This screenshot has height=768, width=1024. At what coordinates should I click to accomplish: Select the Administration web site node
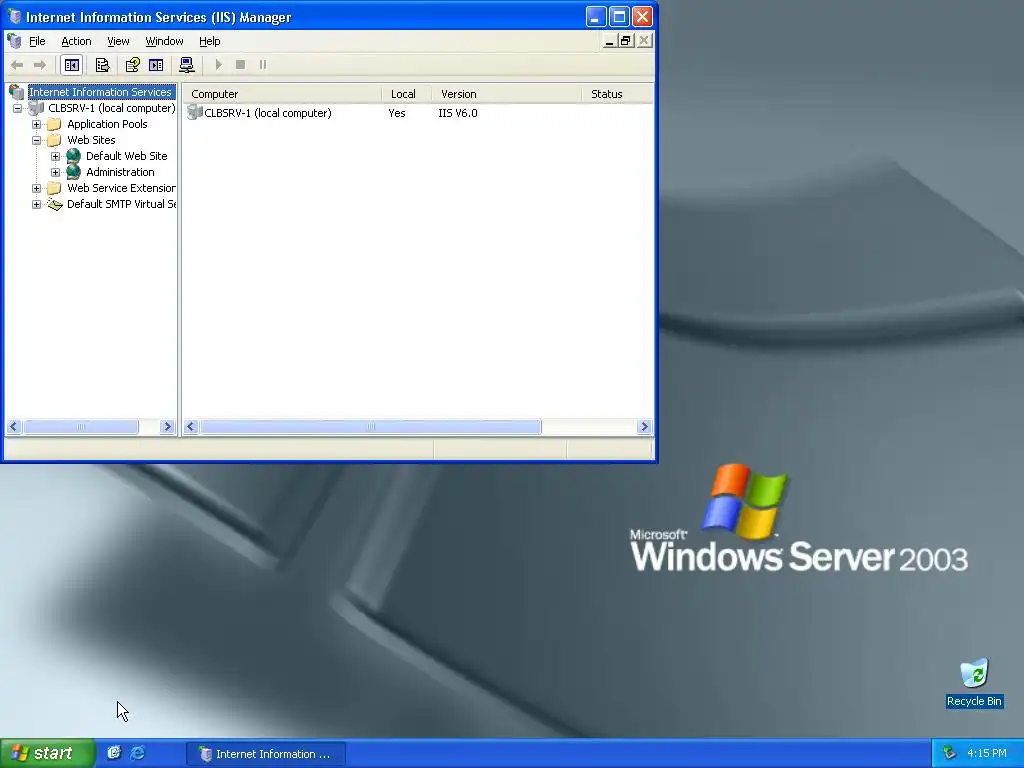(120, 172)
